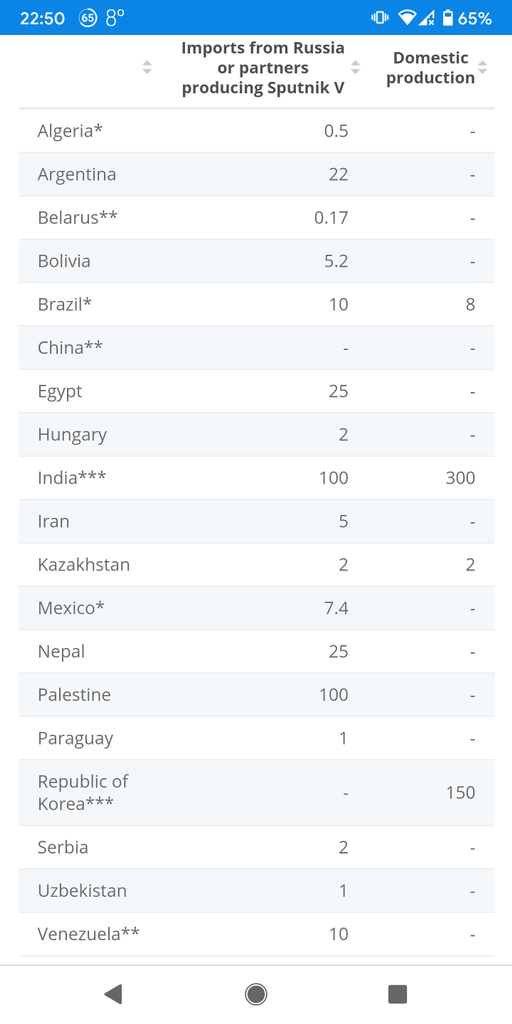Sort by Domestic production column arrows

482,67
